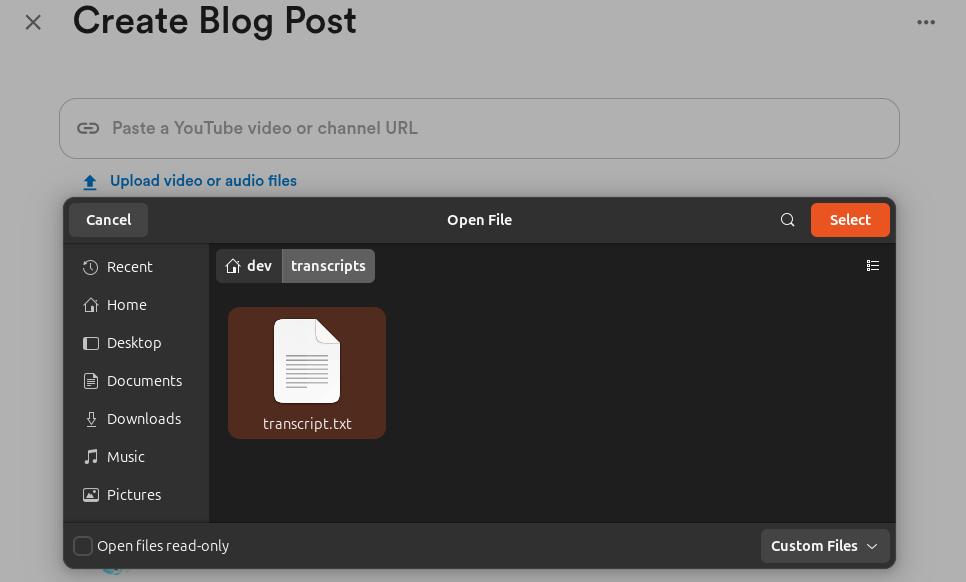Viewport: 966px width, 582px height.
Task: Cancel the Open File dialog
Action: click(x=108, y=220)
